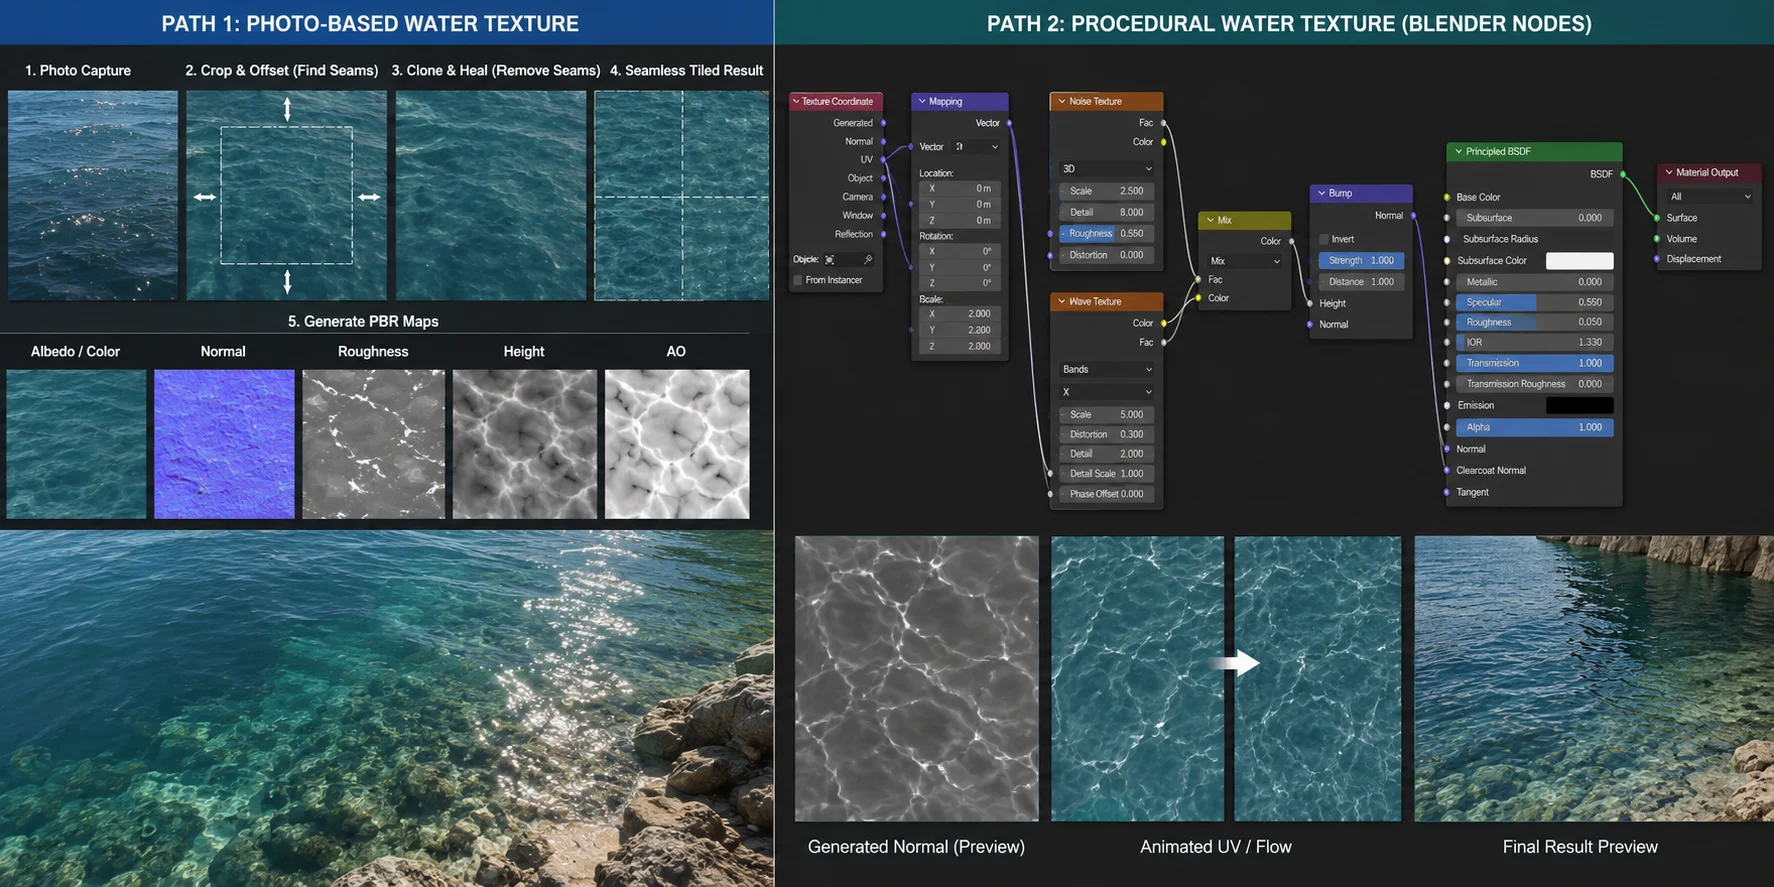The width and height of the screenshot is (1774, 887).
Task: Open the Final Result Preview image
Action: [1594, 679]
